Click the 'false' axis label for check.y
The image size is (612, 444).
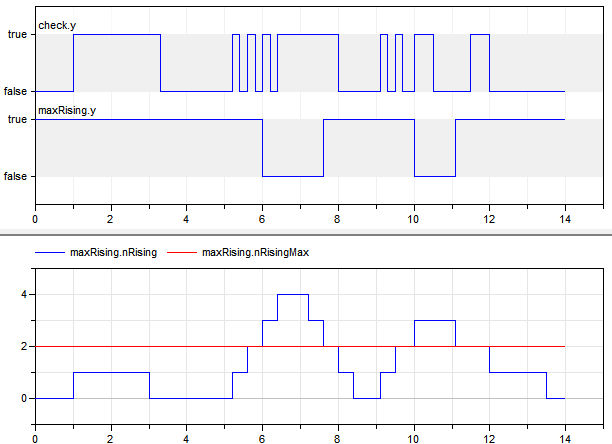click(x=15, y=91)
